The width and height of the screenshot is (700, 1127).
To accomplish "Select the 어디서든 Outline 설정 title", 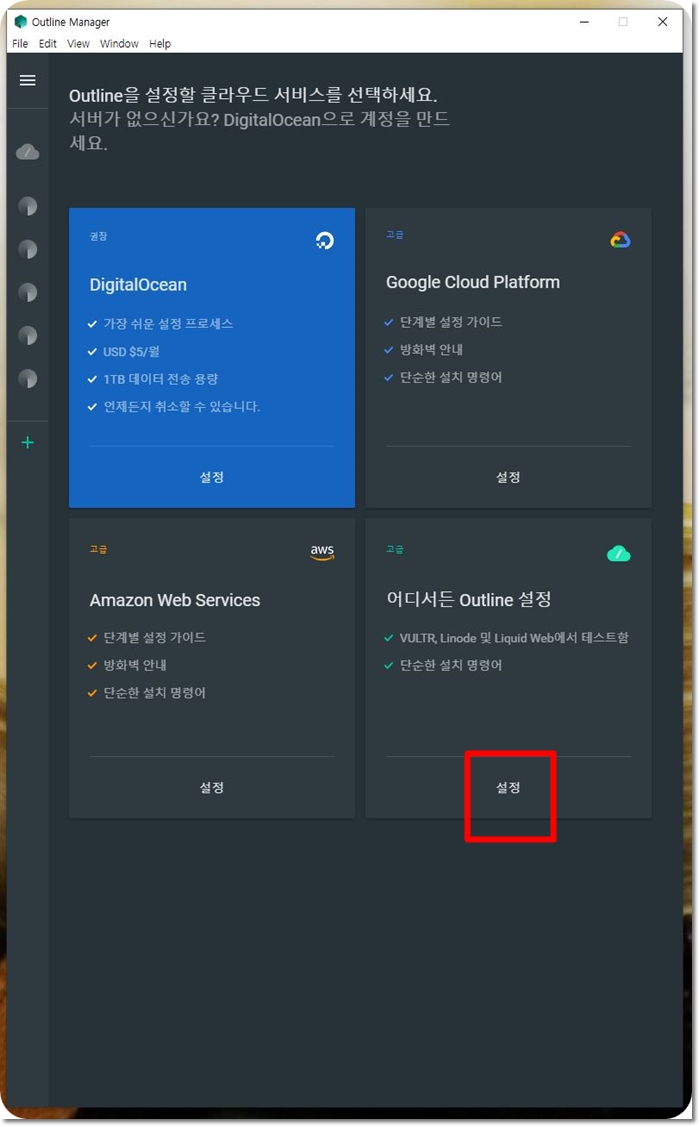I will click(x=469, y=599).
